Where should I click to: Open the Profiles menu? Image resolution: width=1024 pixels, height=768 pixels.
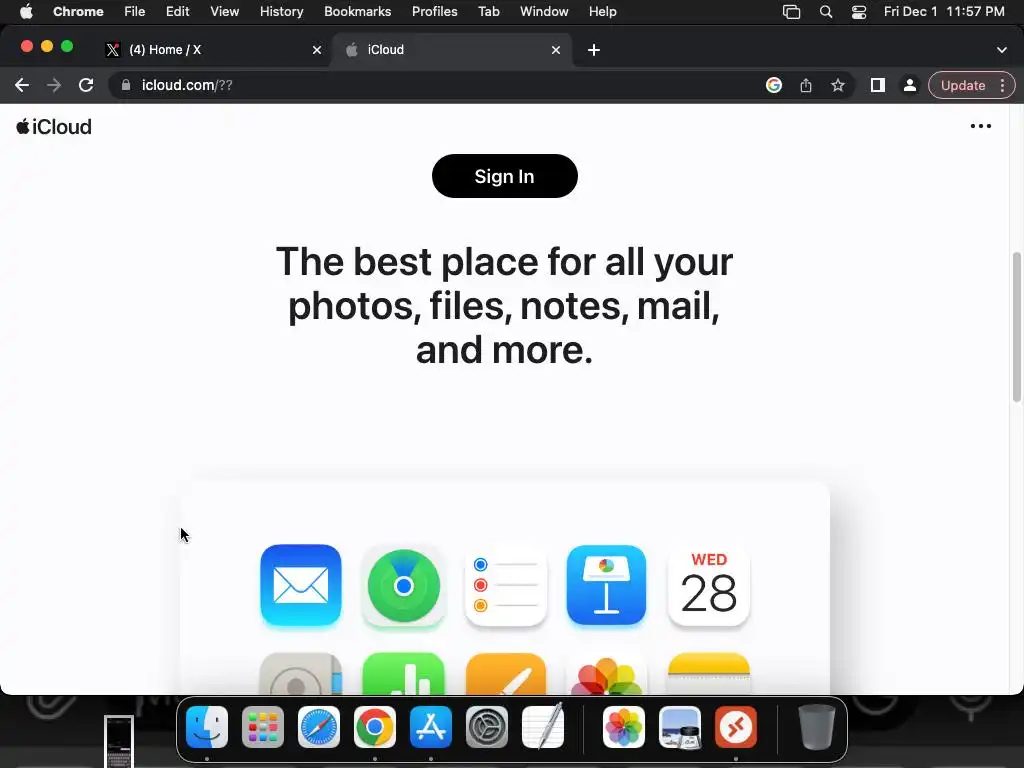[x=434, y=12]
